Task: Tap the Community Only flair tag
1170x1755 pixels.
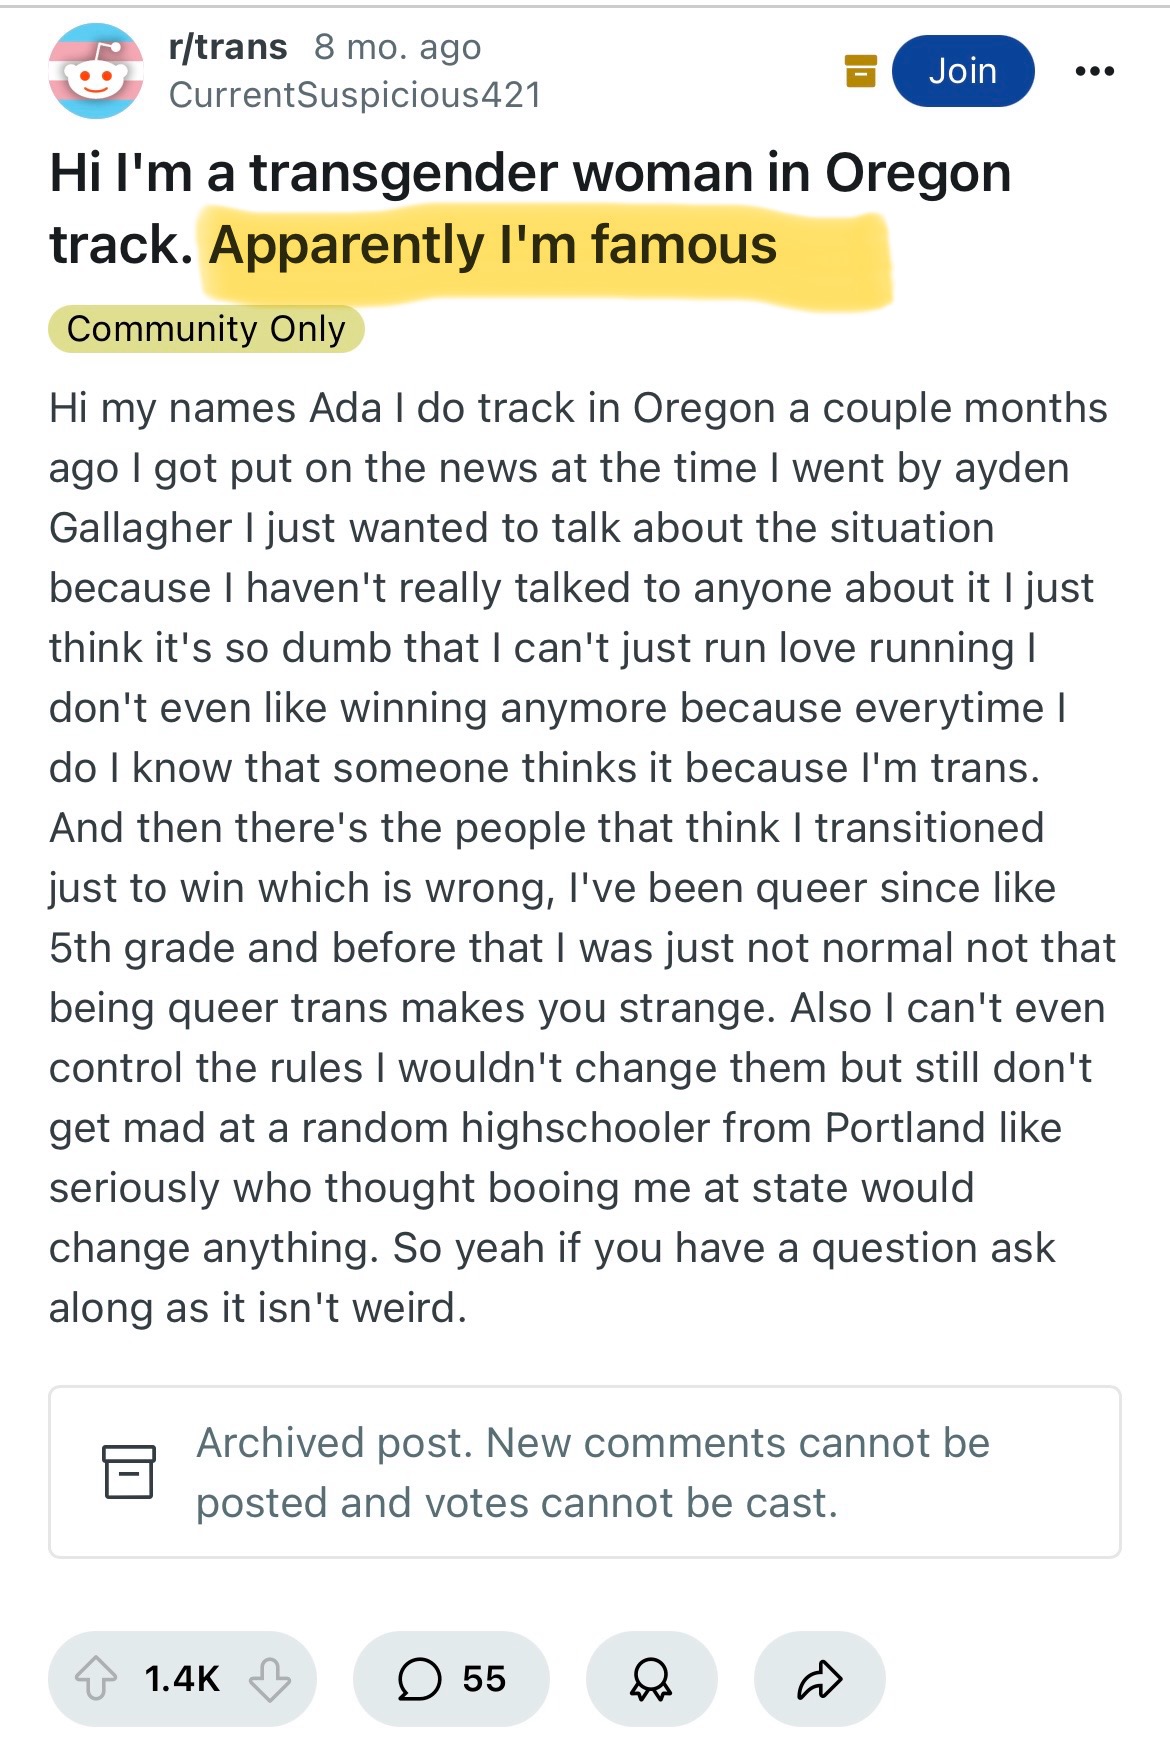Action: pos(206,329)
